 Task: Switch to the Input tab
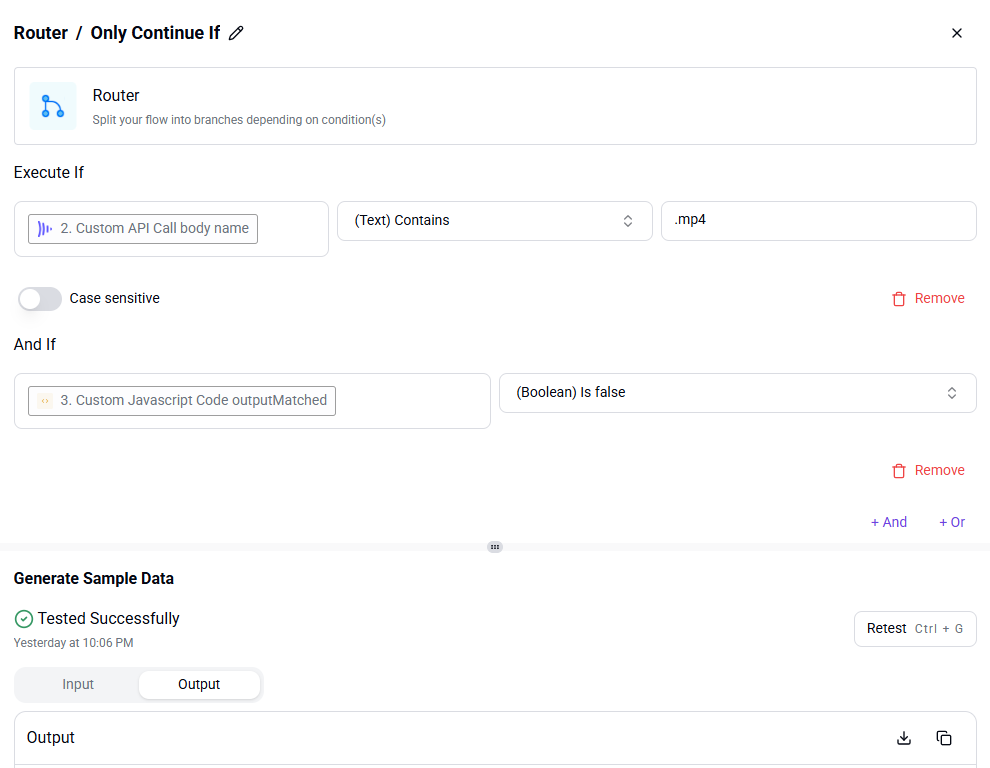(78, 685)
